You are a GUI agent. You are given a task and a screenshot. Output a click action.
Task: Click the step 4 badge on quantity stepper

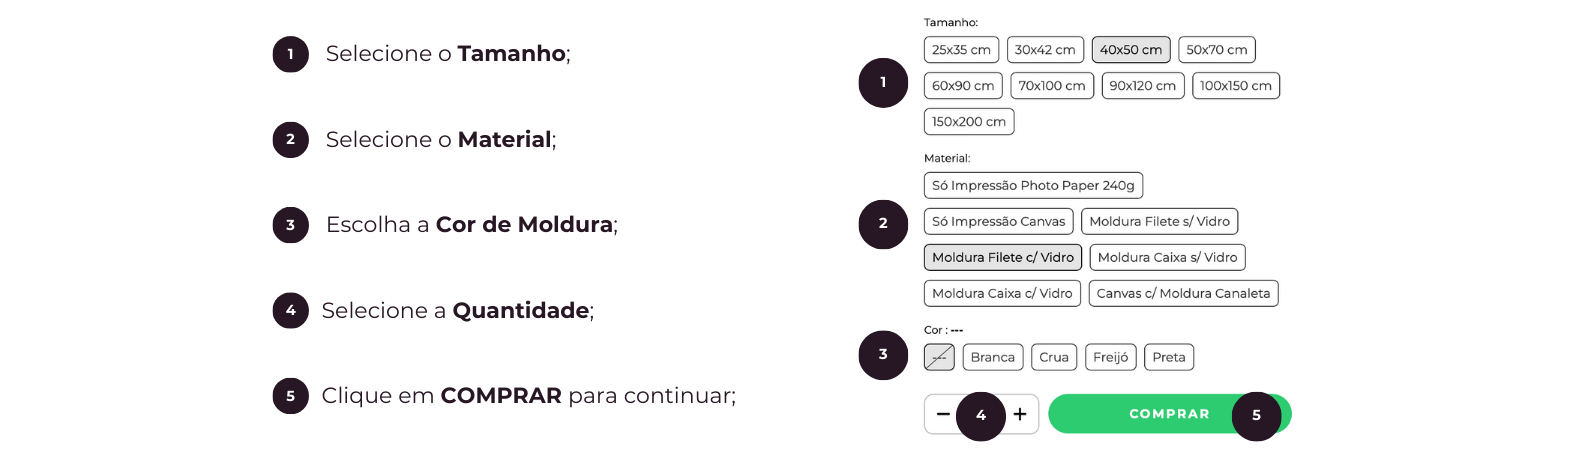pos(981,416)
